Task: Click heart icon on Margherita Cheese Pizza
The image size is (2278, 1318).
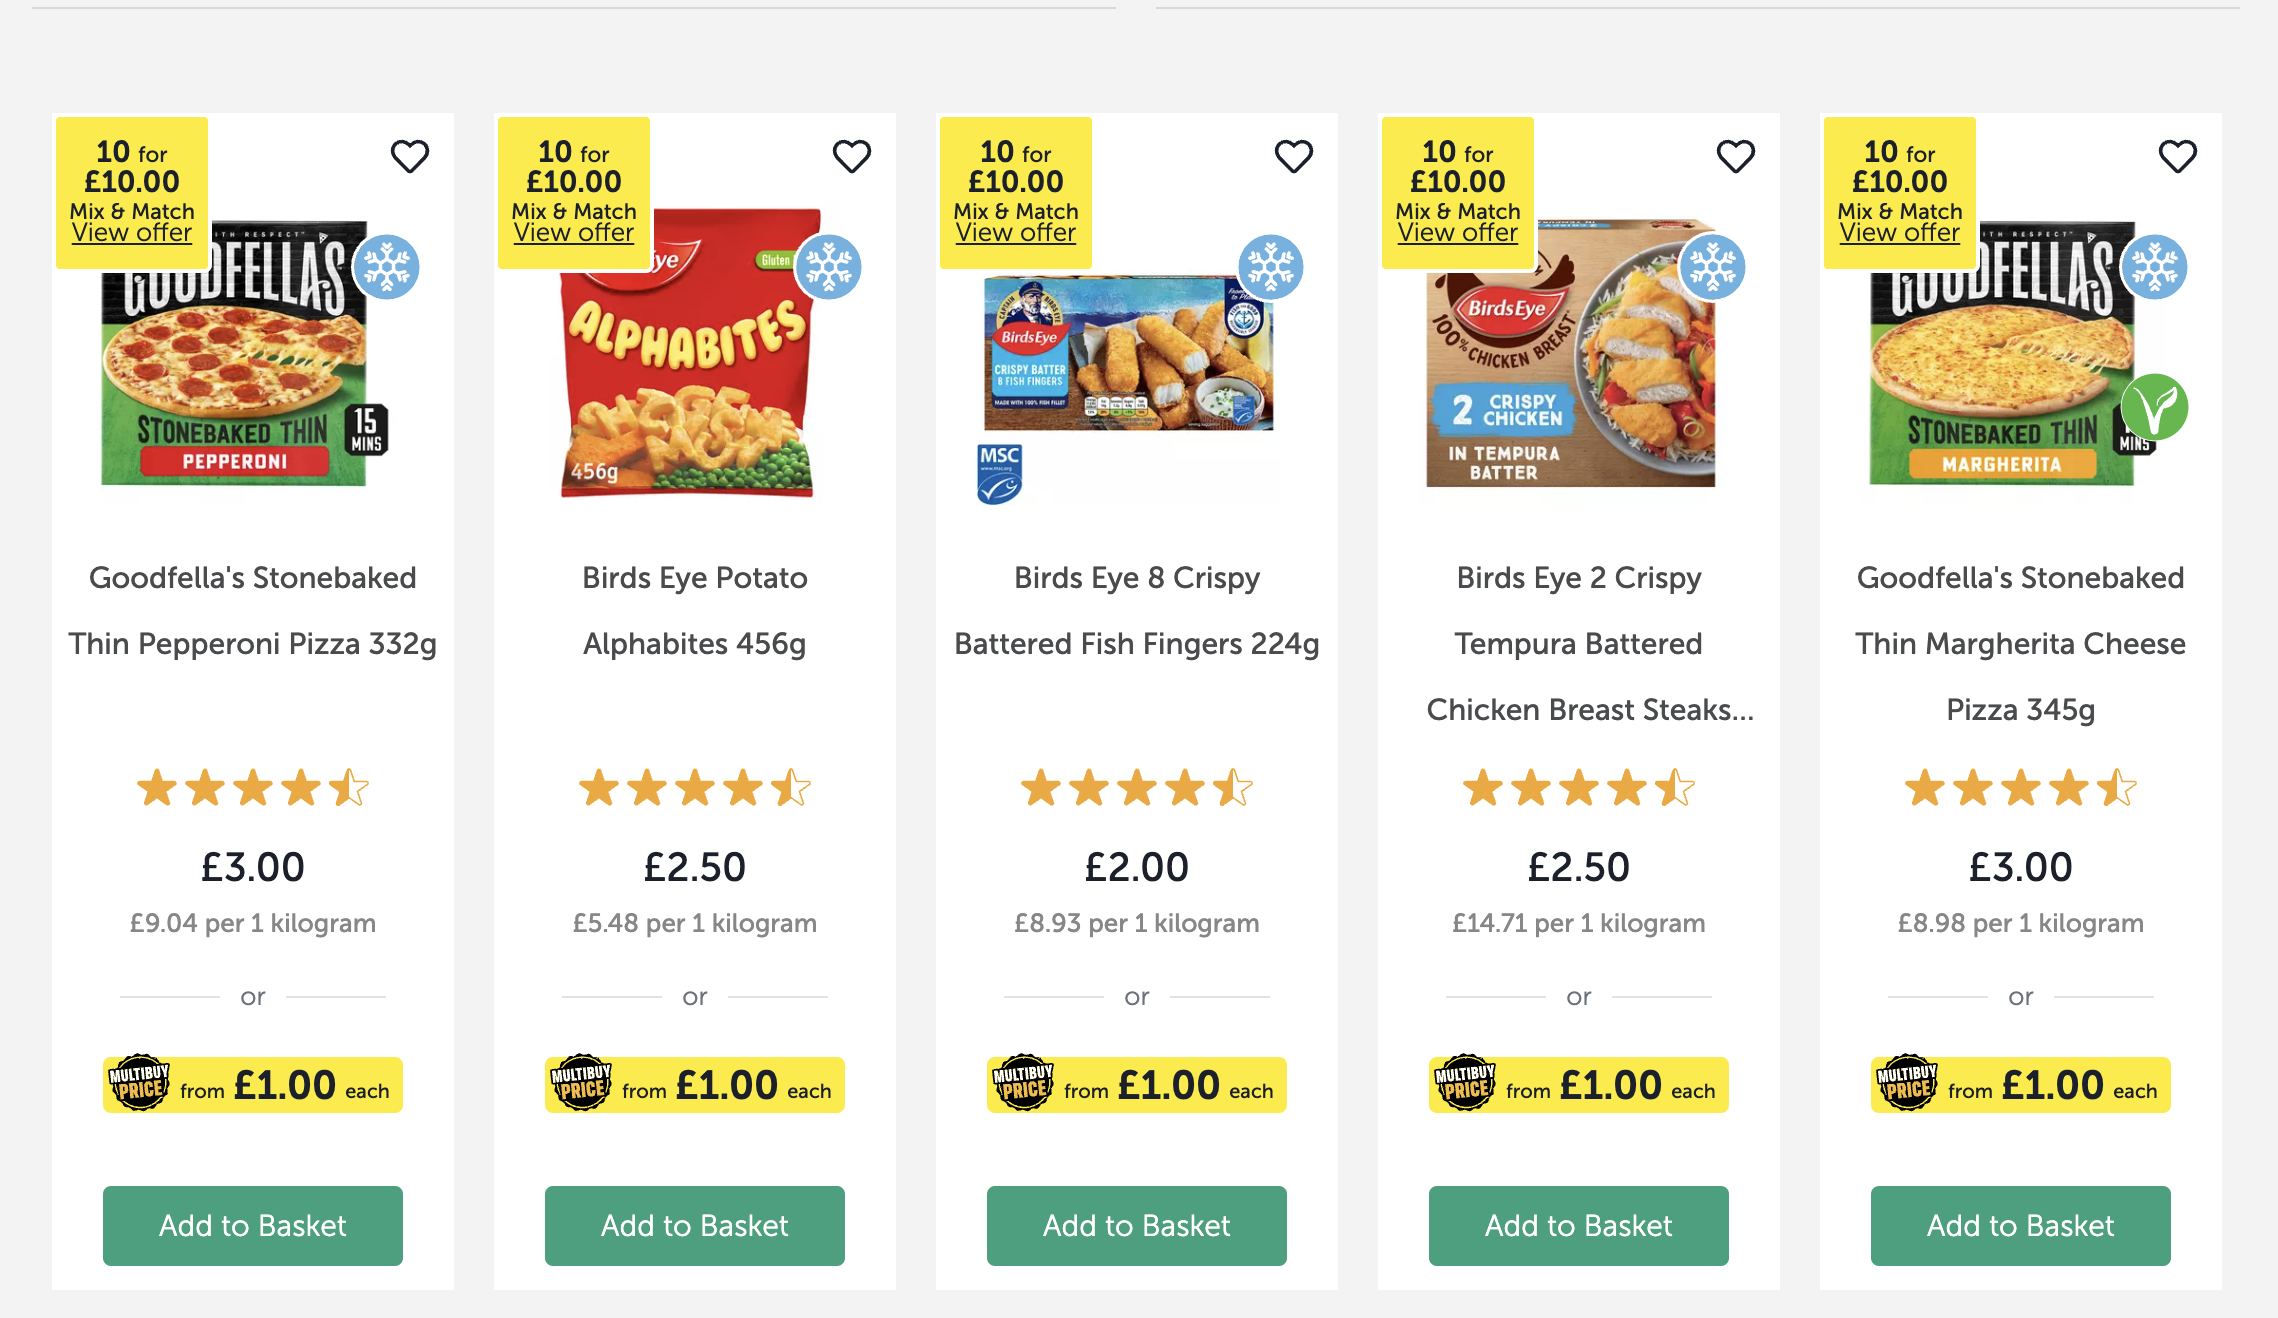Action: (x=2177, y=156)
